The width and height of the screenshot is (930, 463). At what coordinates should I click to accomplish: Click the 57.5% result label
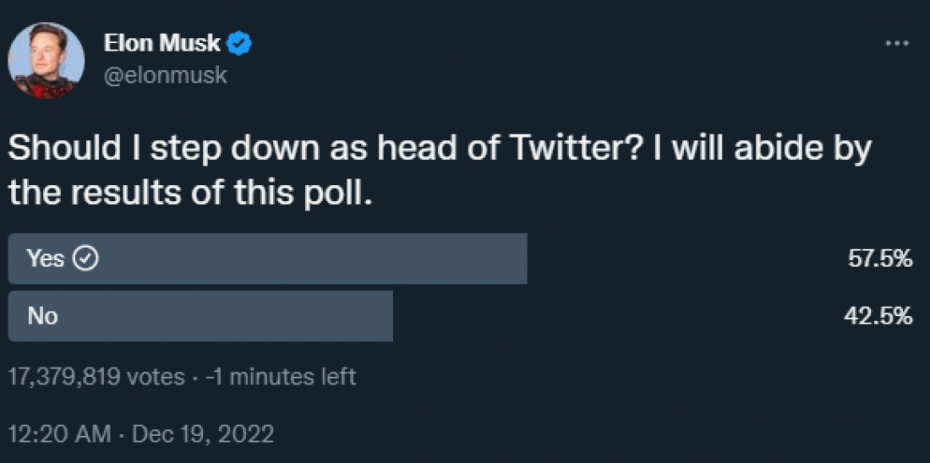[x=880, y=259]
